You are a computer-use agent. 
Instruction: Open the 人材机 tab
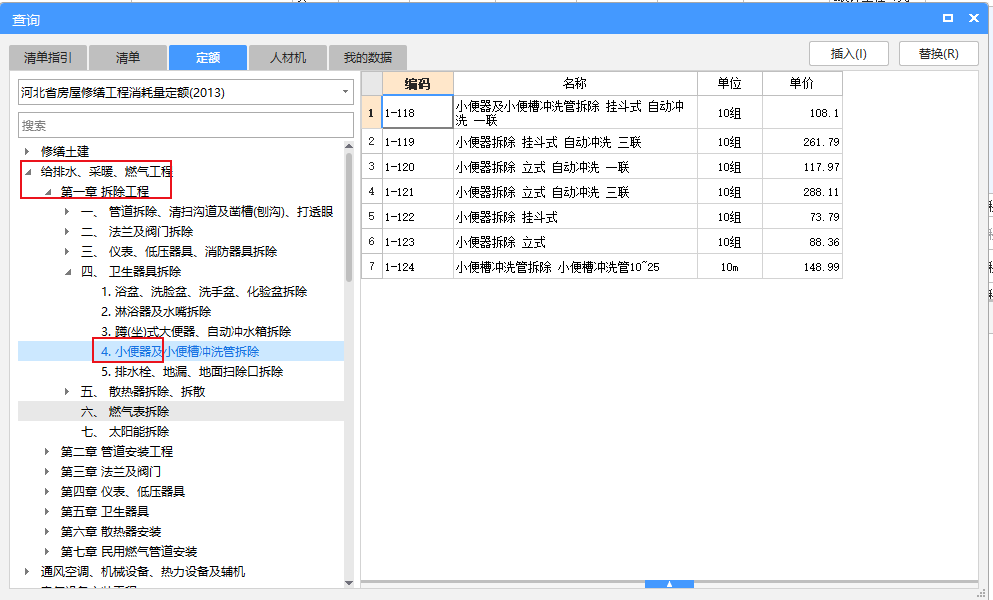point(288,58)
